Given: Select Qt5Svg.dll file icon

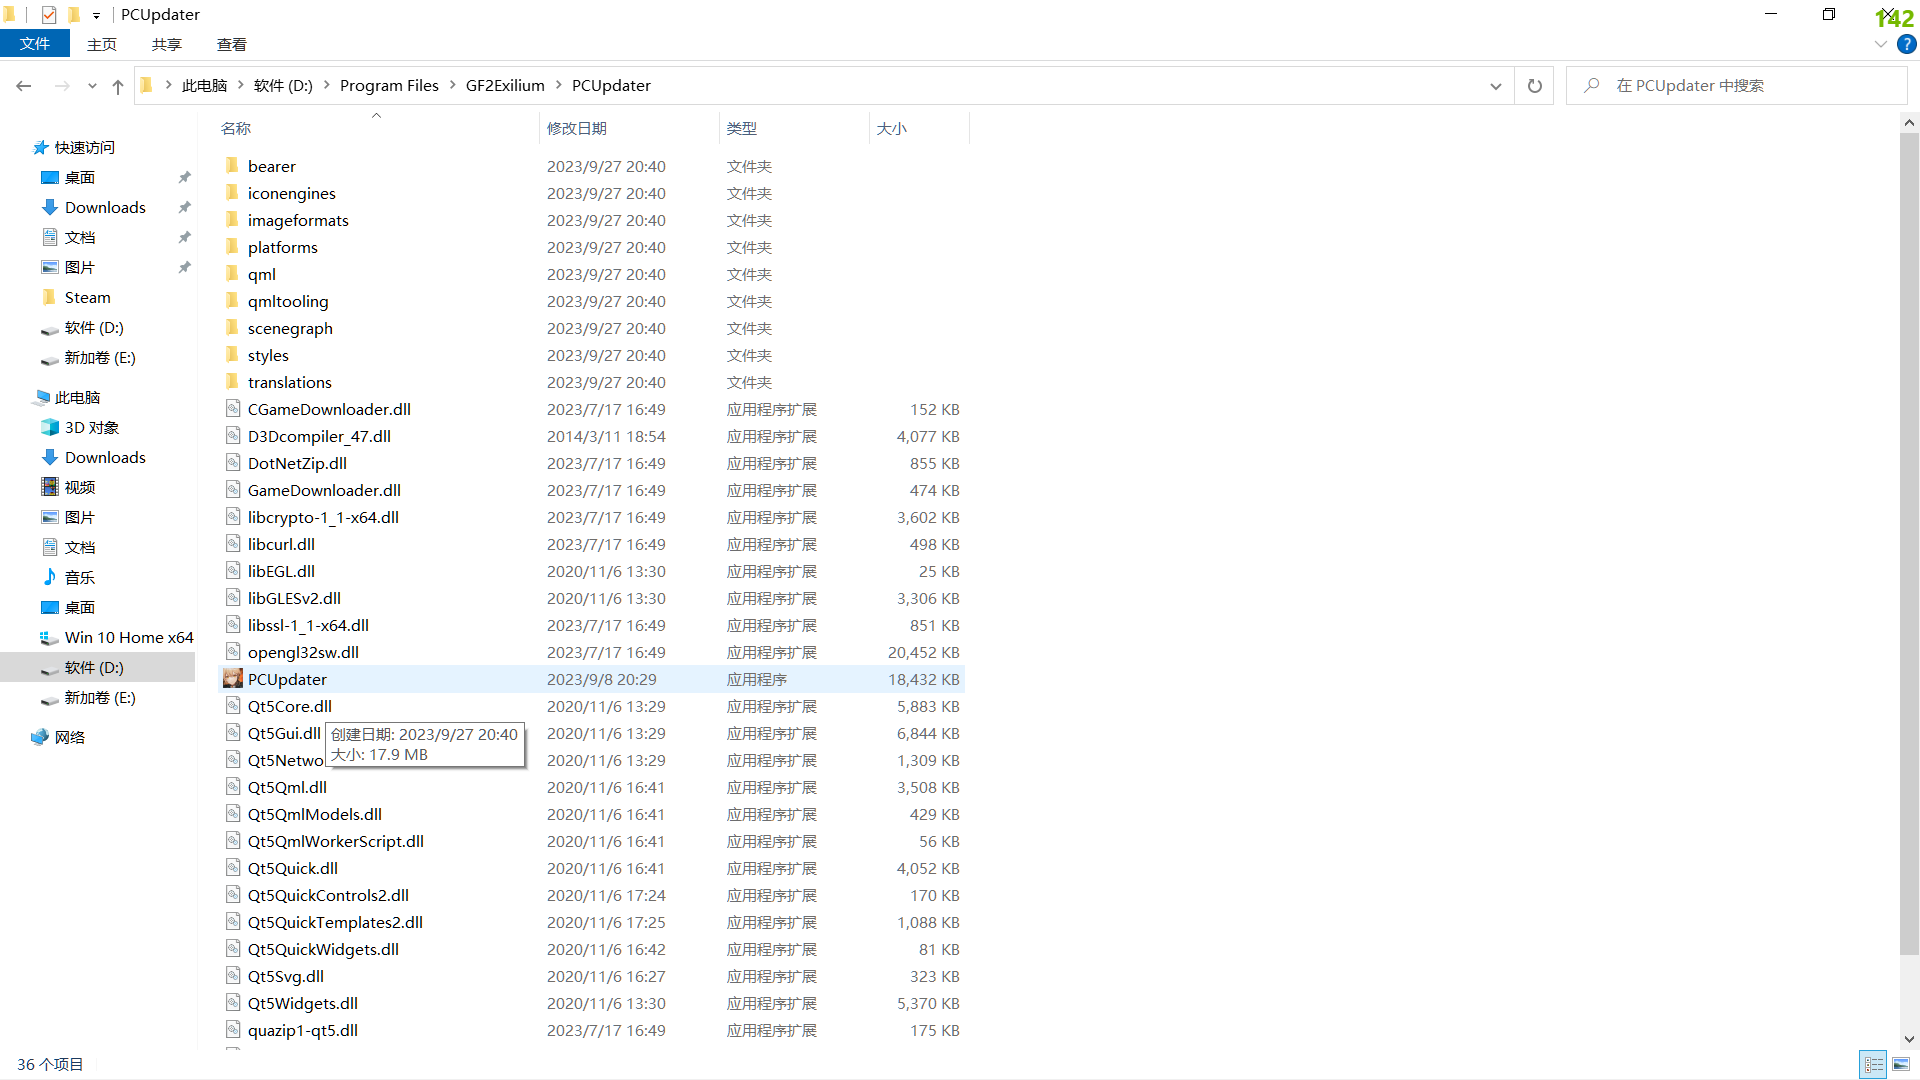Looking at the screenshot, I should pyautogui.click(x=233, y=976).
